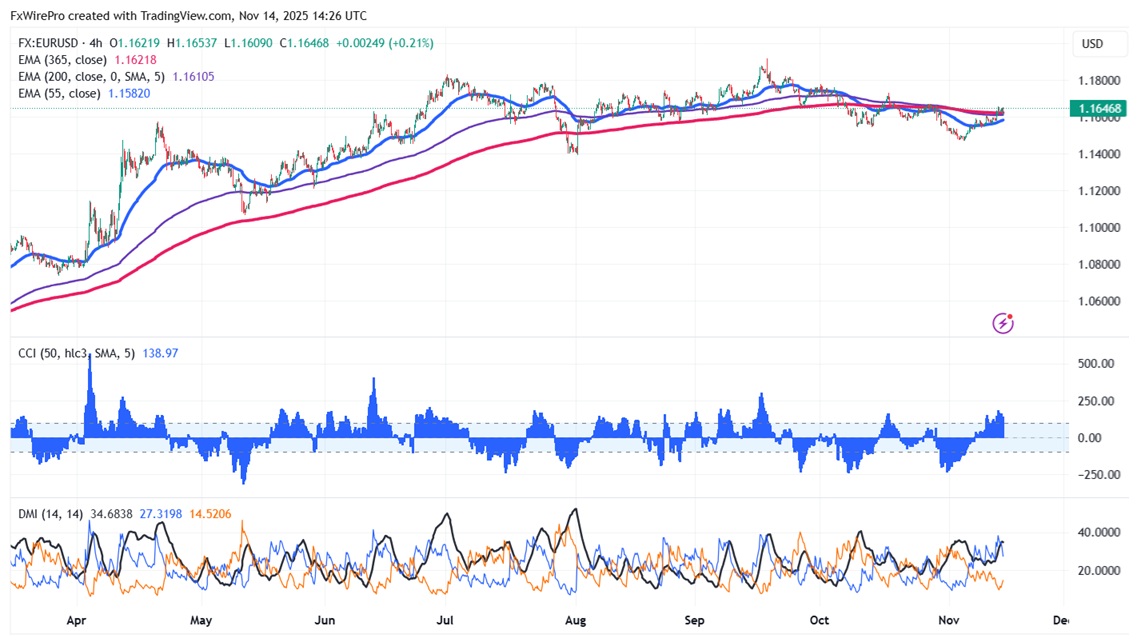Click the DMI +DI value 27.3198
This screenshot has height=637, width=1129.
point(161,514)
